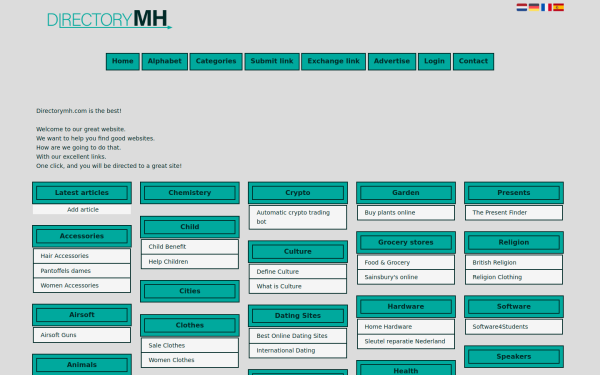Open the Home Hardware link
This screenshot has height=375, width=600.
[406, 327]
